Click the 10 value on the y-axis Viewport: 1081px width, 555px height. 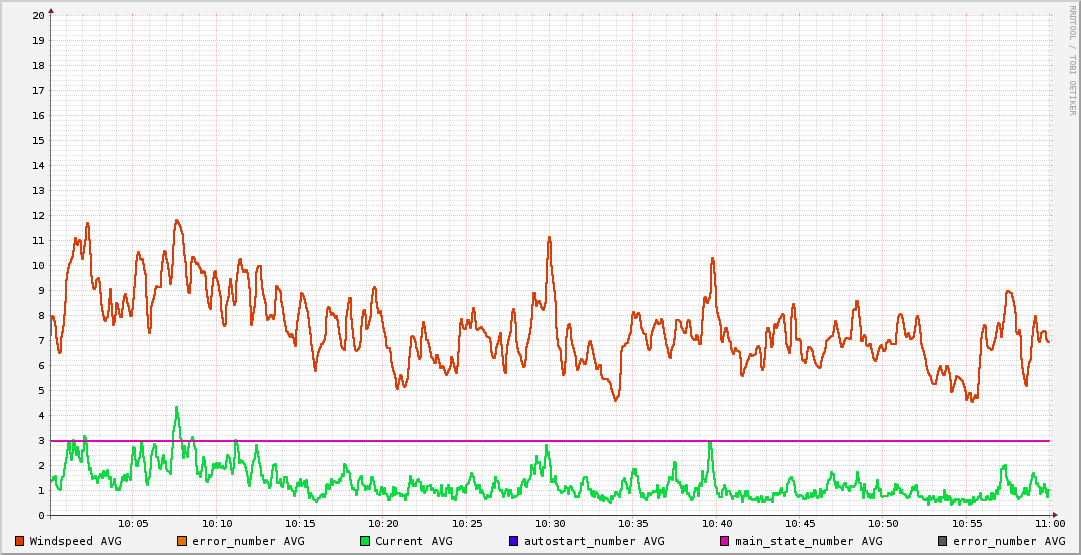coord(38,266)
